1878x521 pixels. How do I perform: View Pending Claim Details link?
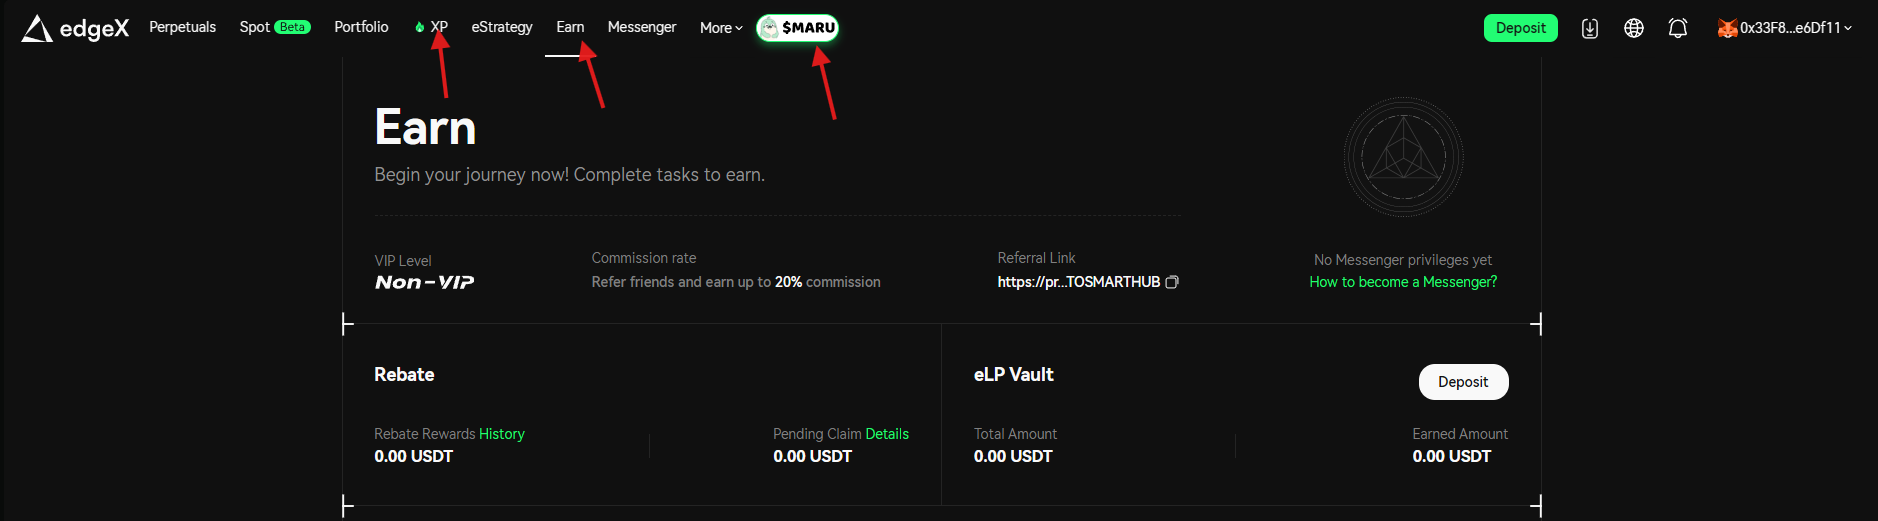tap(886, 434)
